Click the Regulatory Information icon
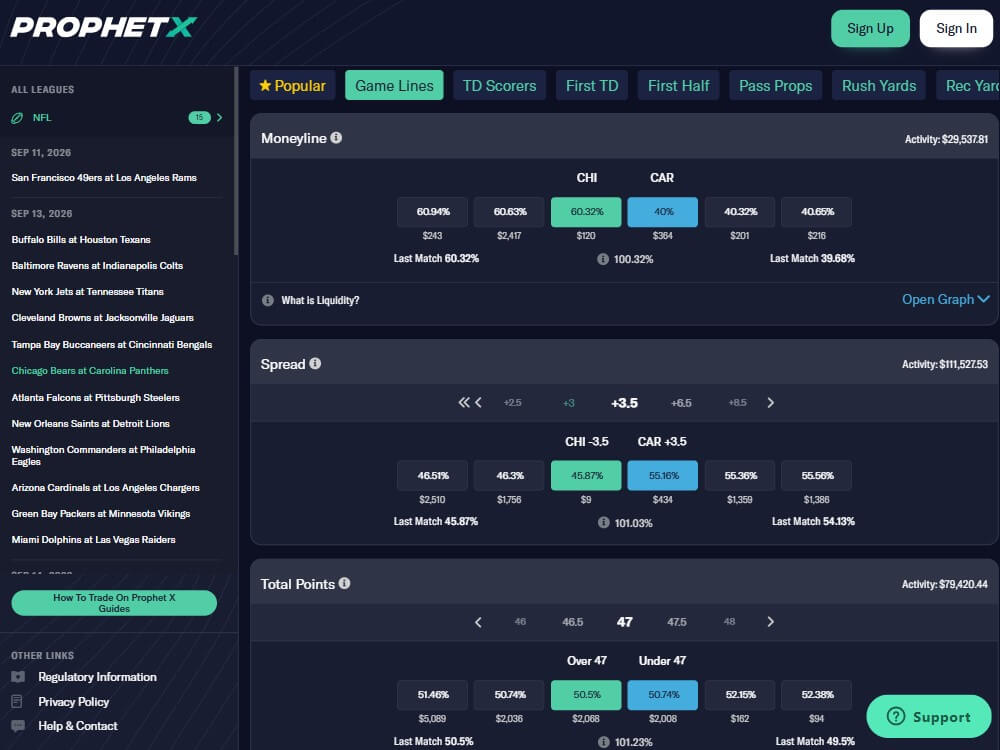Image resolution: width=1000 pixels, height=750 pixels. point(18,677)
